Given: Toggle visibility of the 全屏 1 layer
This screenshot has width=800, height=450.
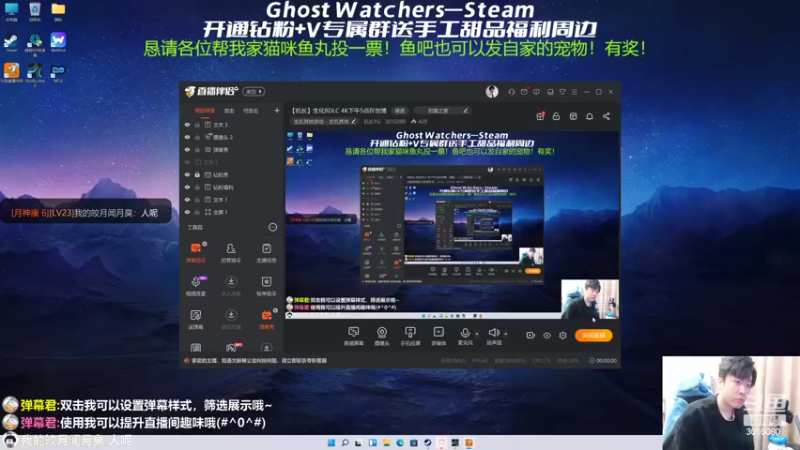Looking at the screenshot, I should point(187,212).
